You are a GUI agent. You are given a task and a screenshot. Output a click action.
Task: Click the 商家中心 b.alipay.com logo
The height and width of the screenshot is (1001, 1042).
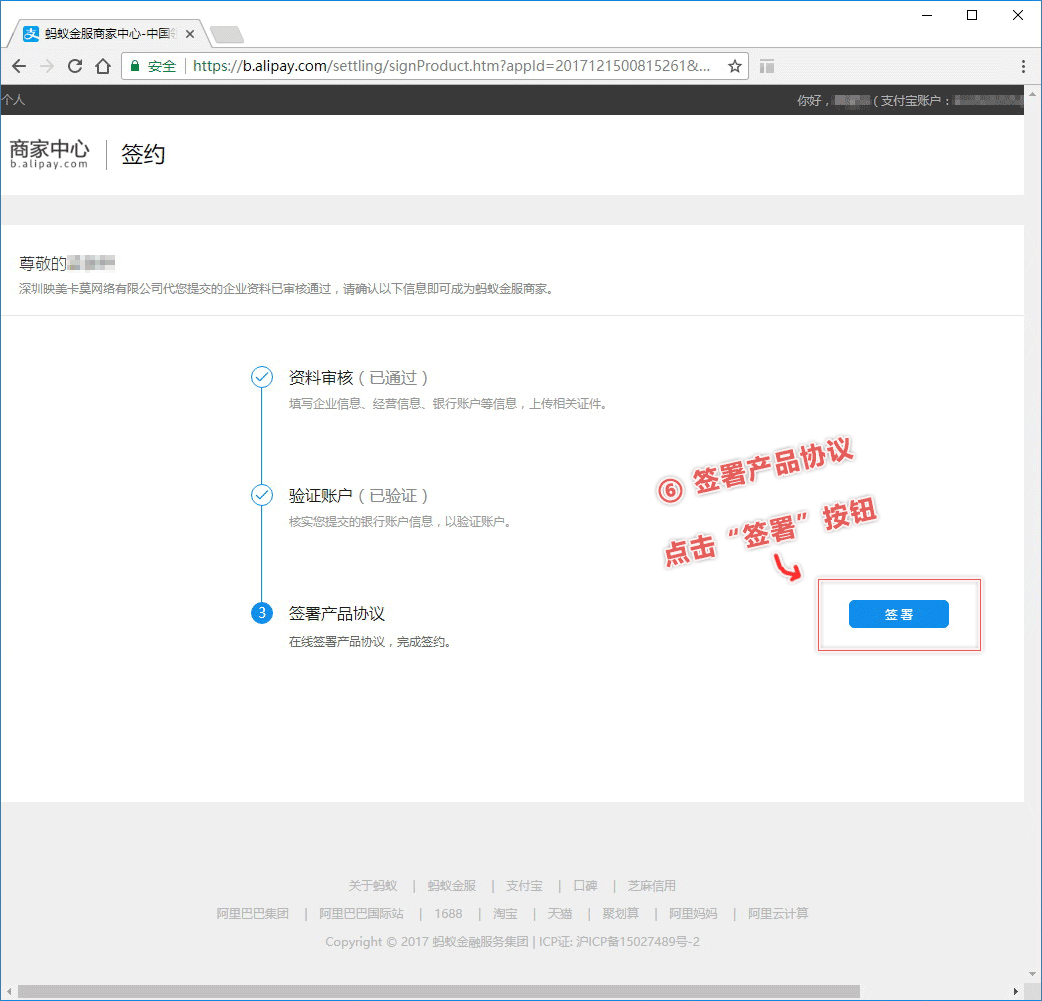coord(49,154)
